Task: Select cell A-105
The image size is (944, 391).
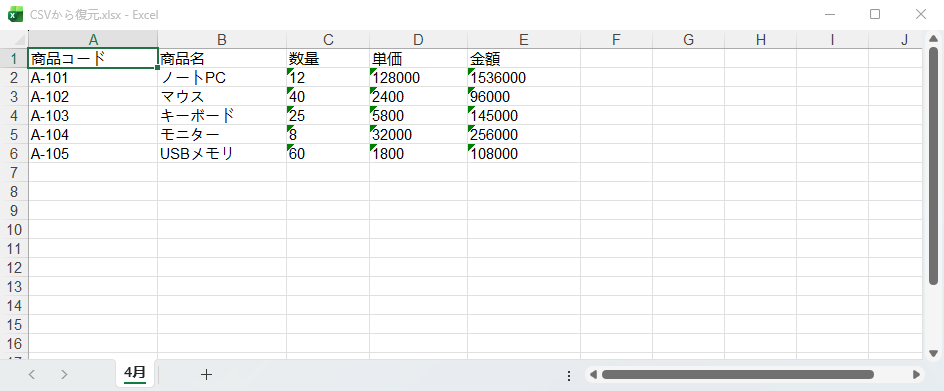Action: pos(93,154)
